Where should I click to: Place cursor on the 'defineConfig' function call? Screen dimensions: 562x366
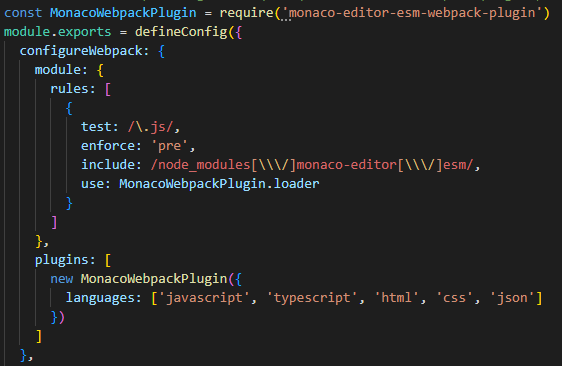(x=181, y=32)
